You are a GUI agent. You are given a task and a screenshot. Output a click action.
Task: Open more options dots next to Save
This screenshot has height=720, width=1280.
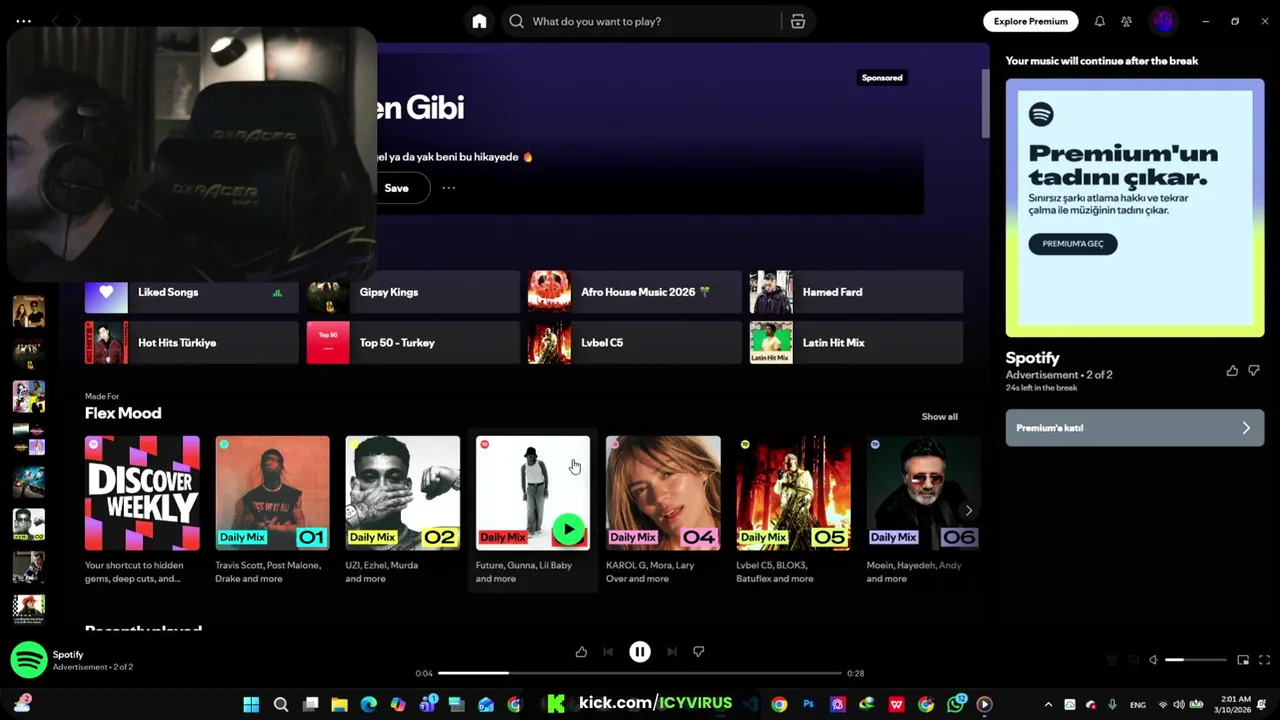(x=449, y=188)
